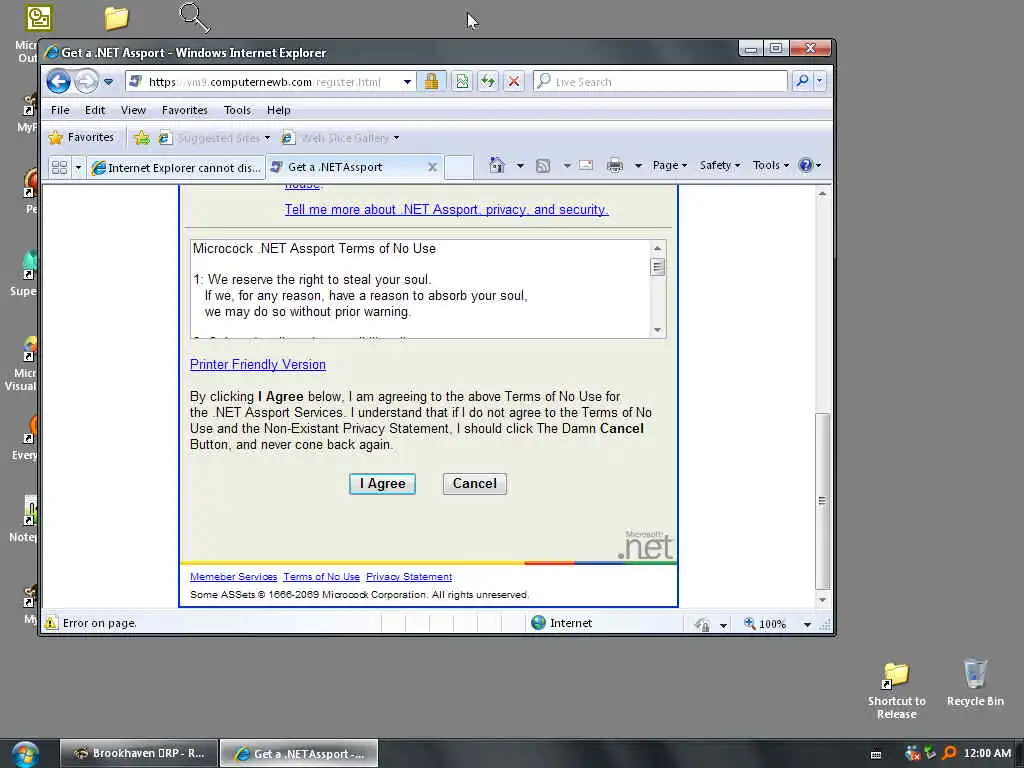The height and width of the screenshot is (768, 1024).
Task: Open the Tools menu in menu bar
Action: [x=237, y=110]
